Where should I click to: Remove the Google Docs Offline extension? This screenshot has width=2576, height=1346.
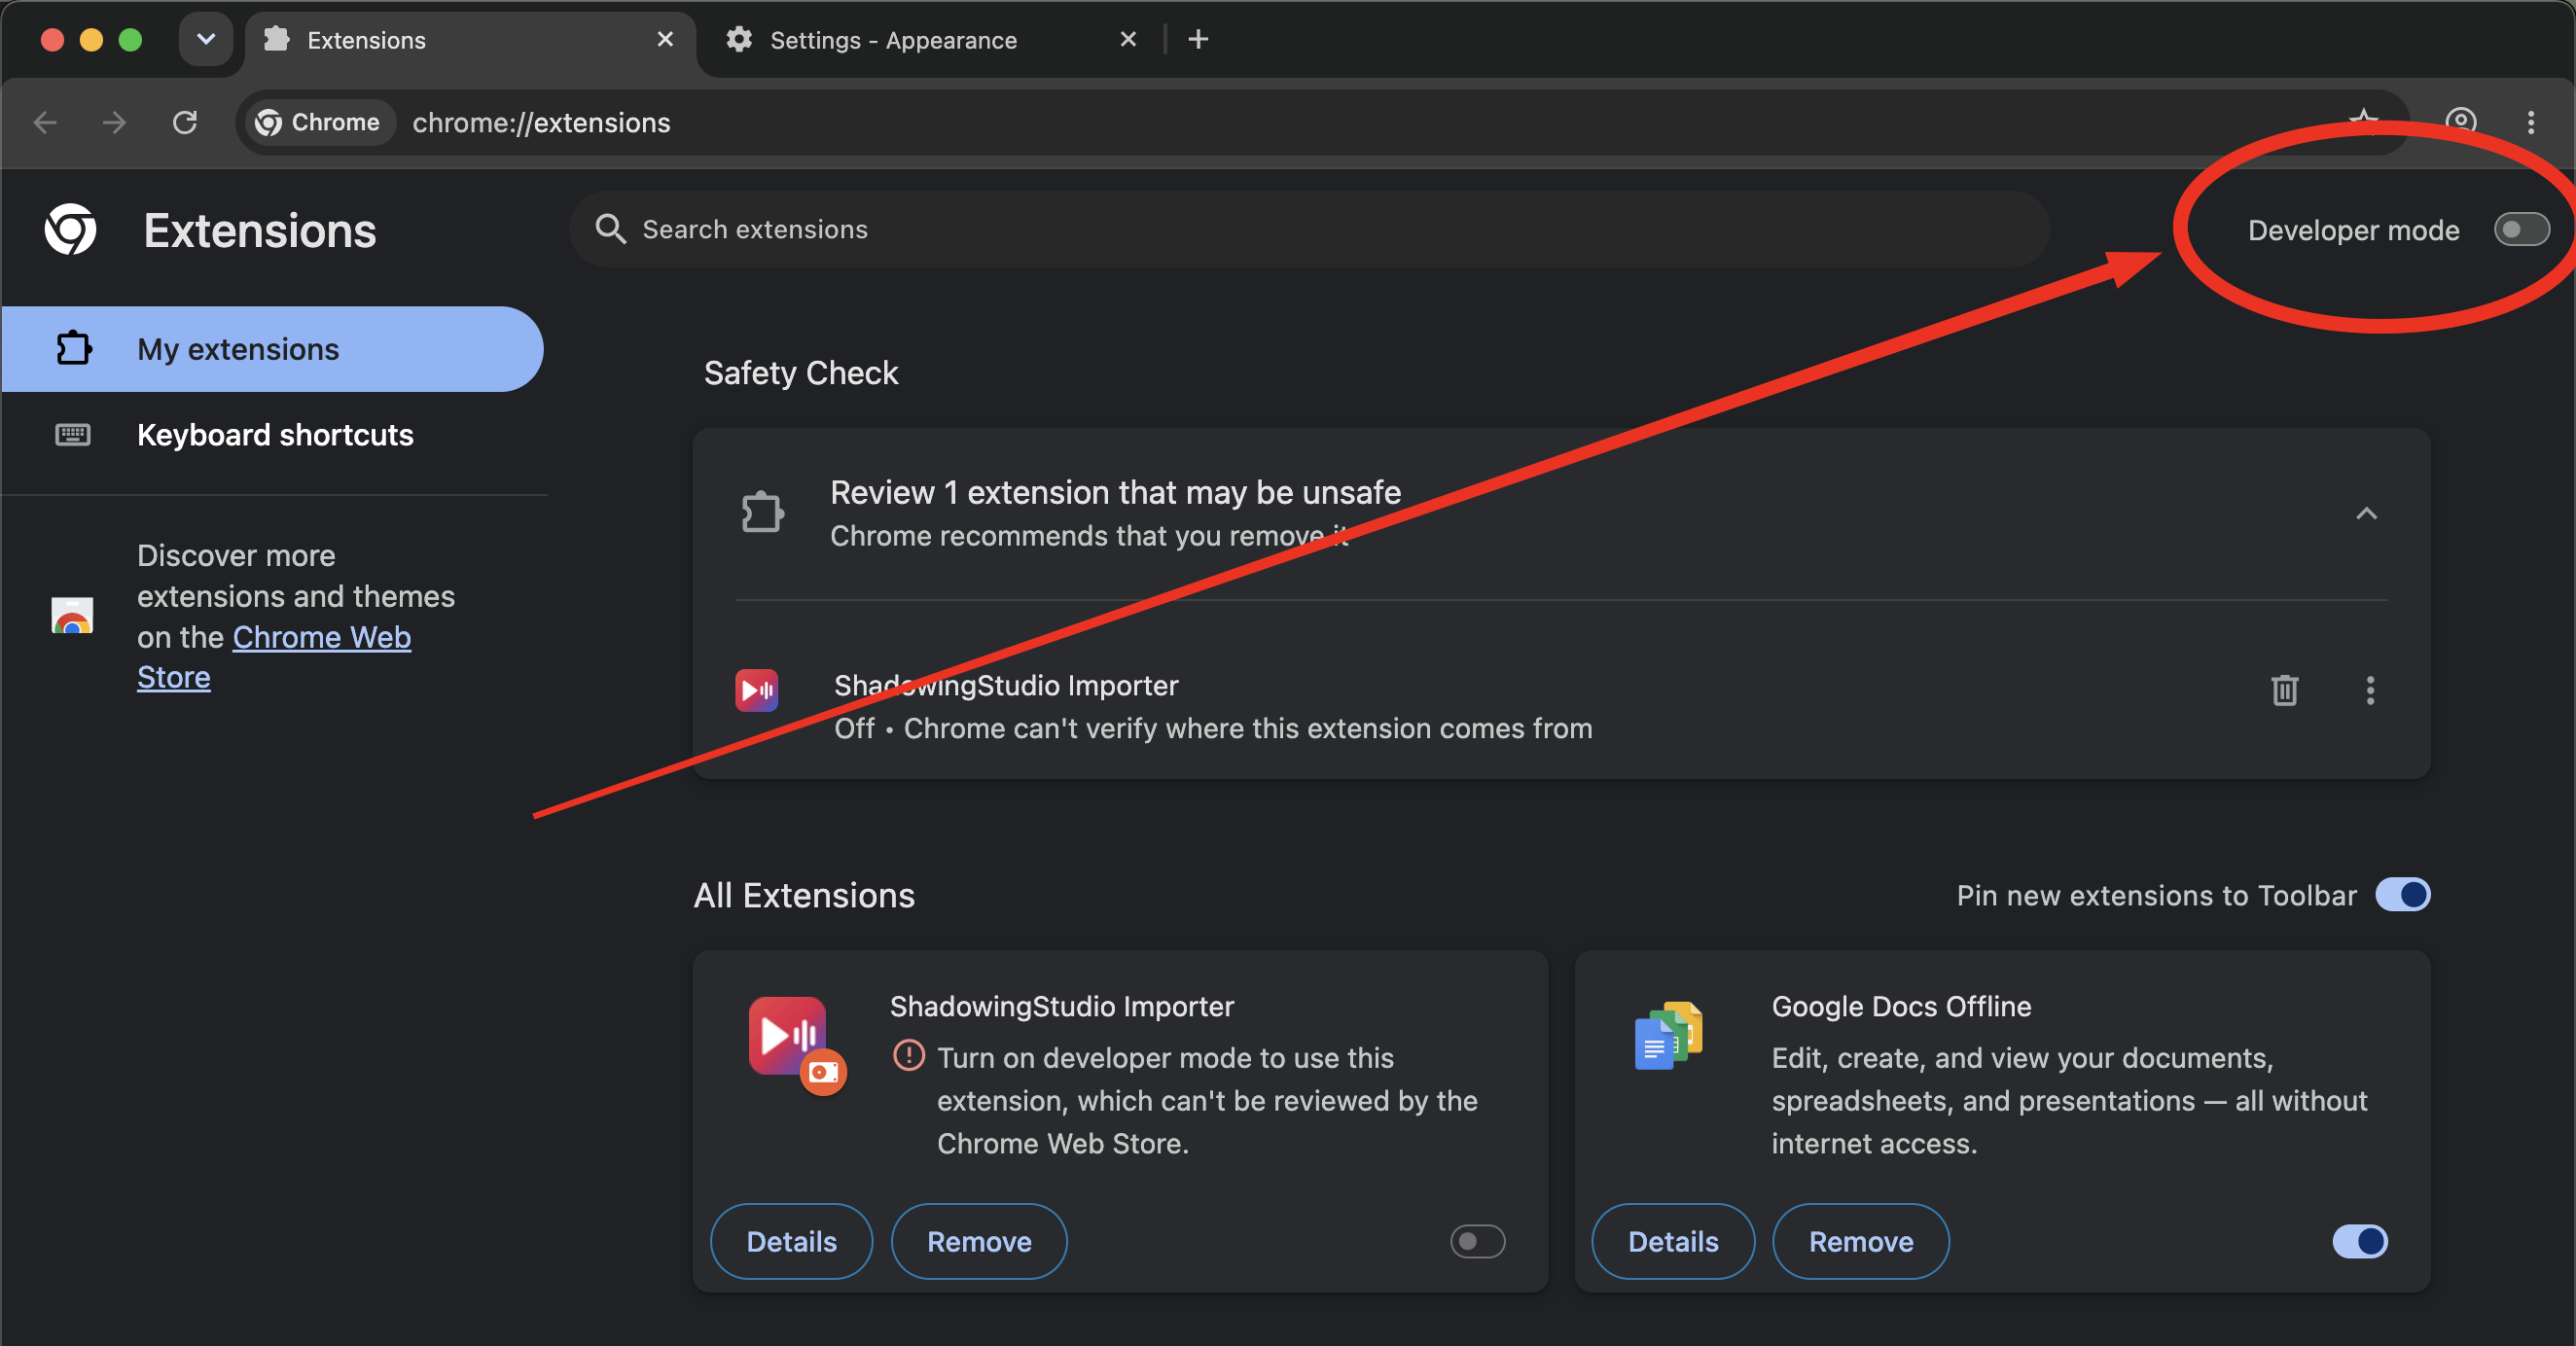pyautogui.click(x=1861, y=1241)
